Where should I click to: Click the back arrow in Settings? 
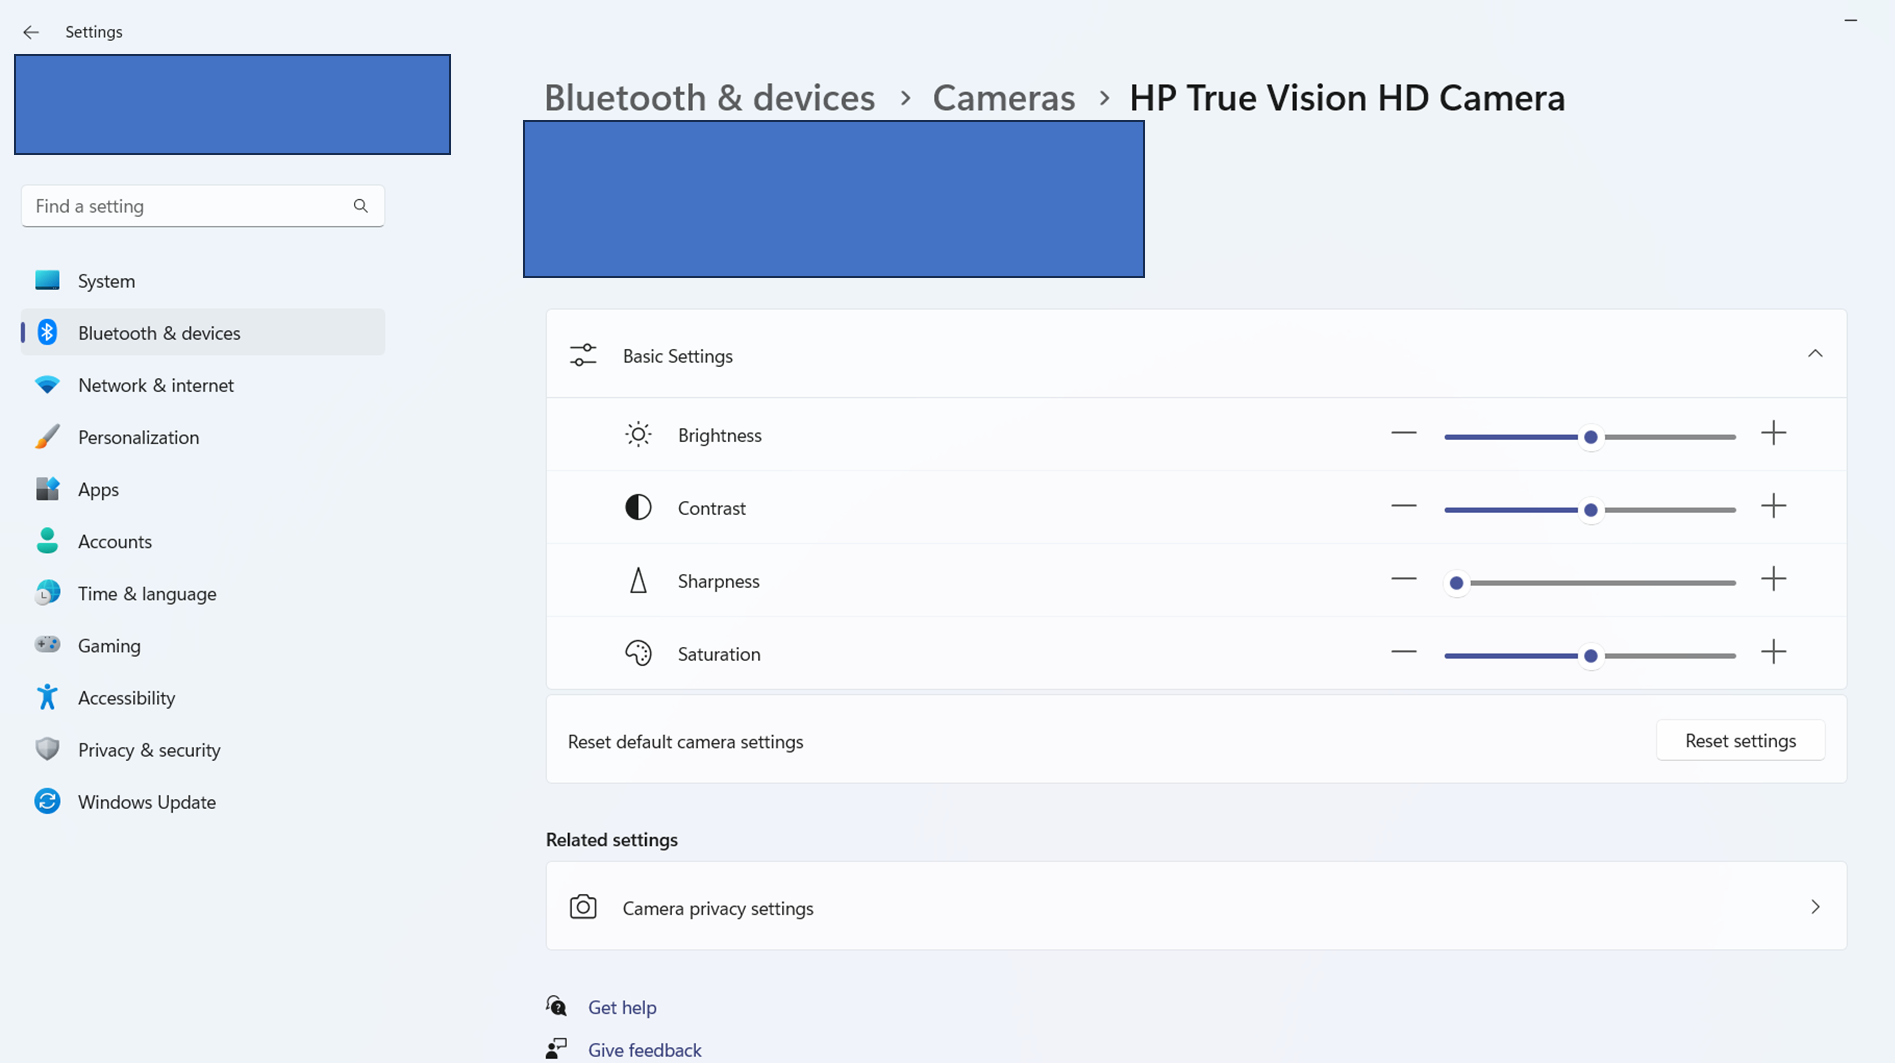31,32
